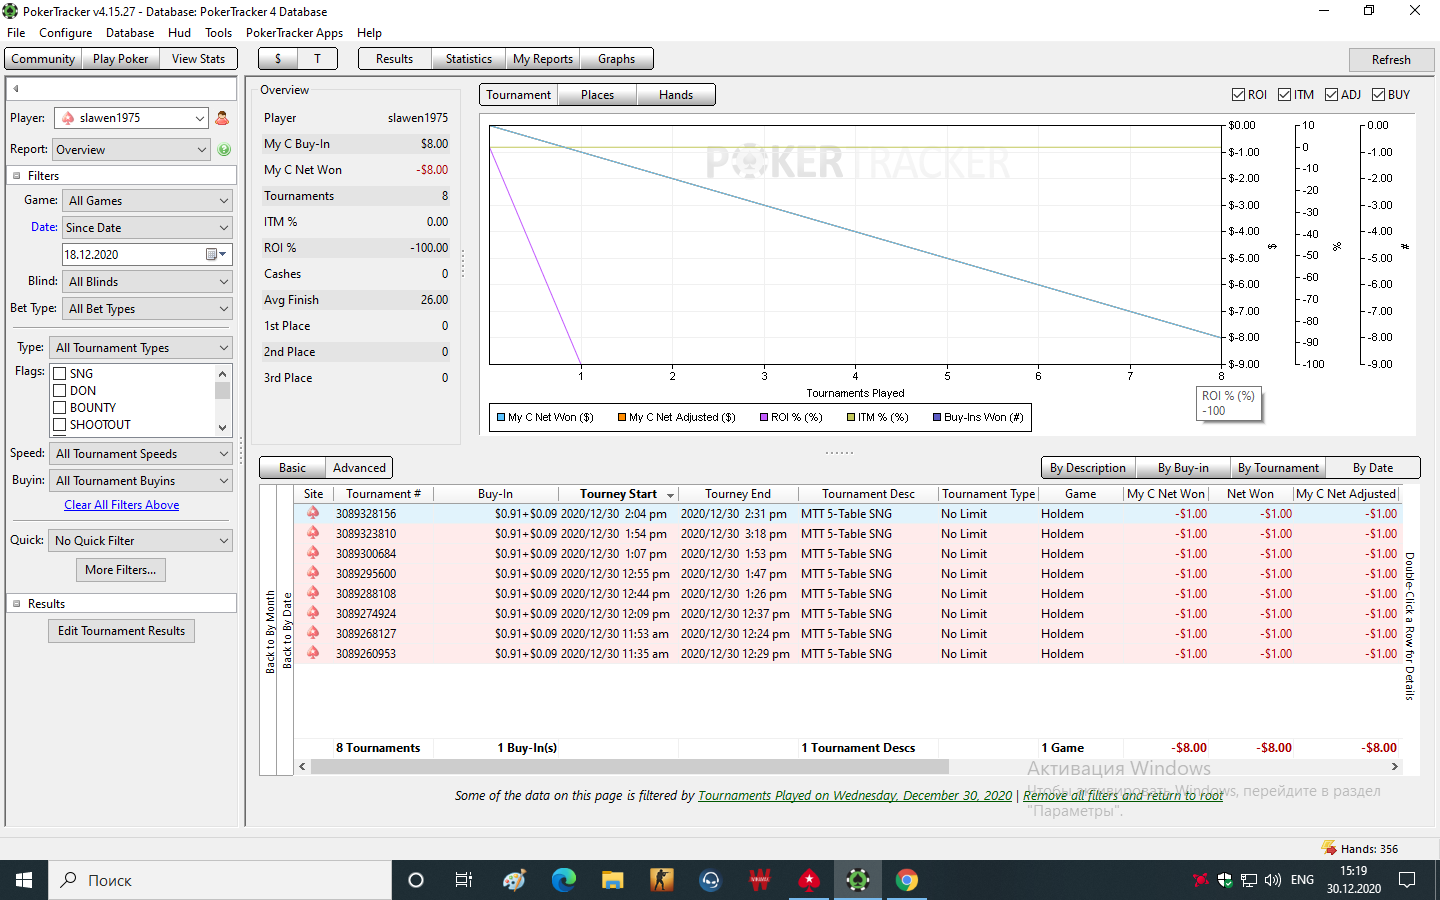Click the PokerTracker title bar logo

[10, 11]
